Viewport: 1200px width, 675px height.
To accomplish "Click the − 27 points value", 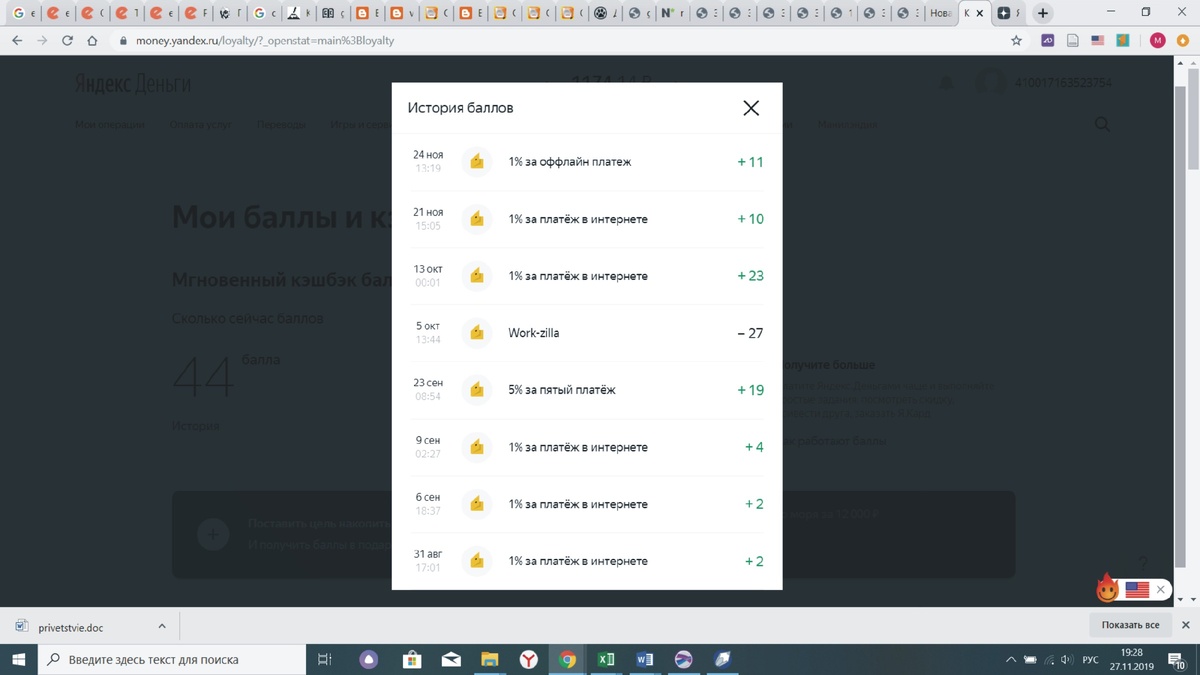I will [x=750, y=333].
